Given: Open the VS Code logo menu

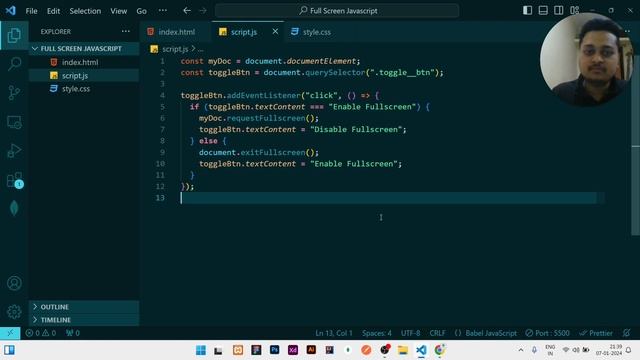Looking at the screenshot, I should 10,11.
